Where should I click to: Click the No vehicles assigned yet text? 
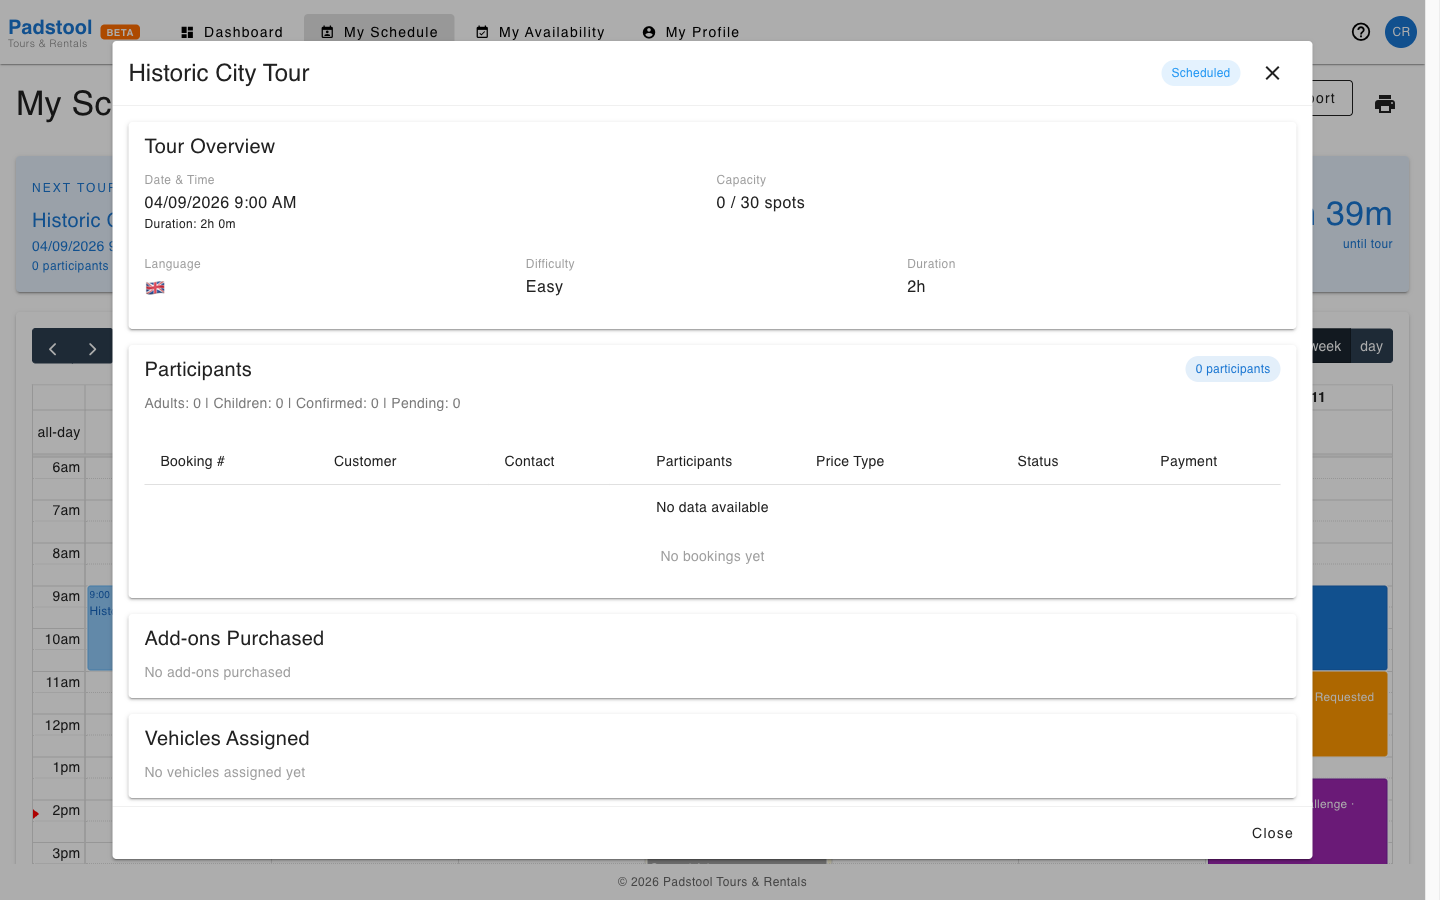click(x=225, y=772)
